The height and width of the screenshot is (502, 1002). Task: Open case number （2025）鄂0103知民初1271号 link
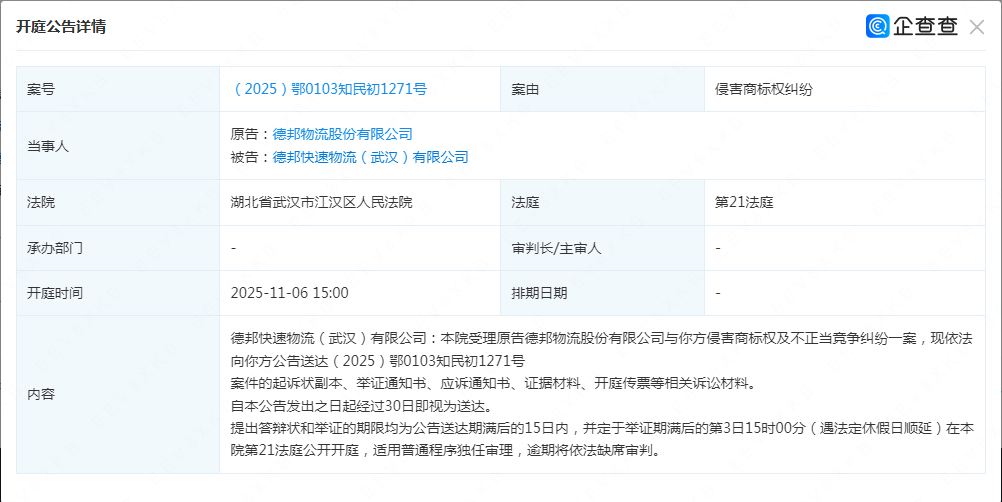(329, 89)
